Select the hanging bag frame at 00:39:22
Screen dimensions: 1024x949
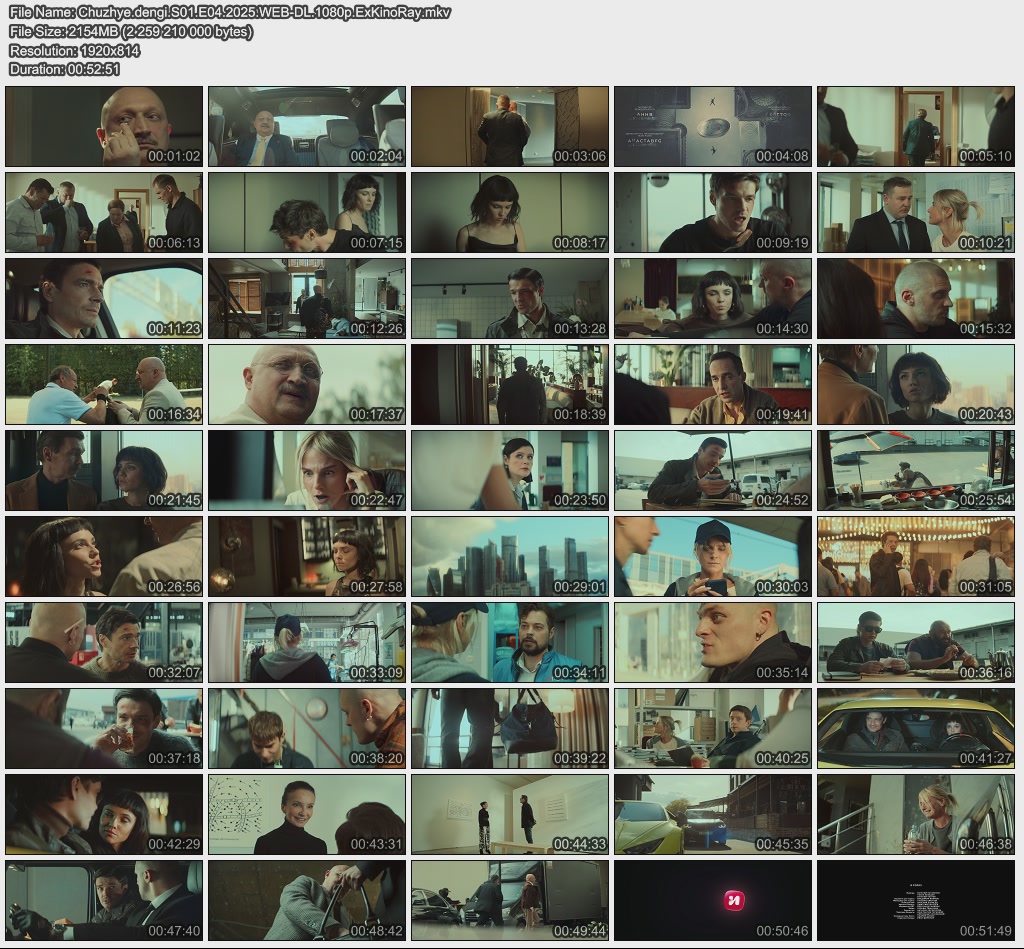tap(510, 728)
